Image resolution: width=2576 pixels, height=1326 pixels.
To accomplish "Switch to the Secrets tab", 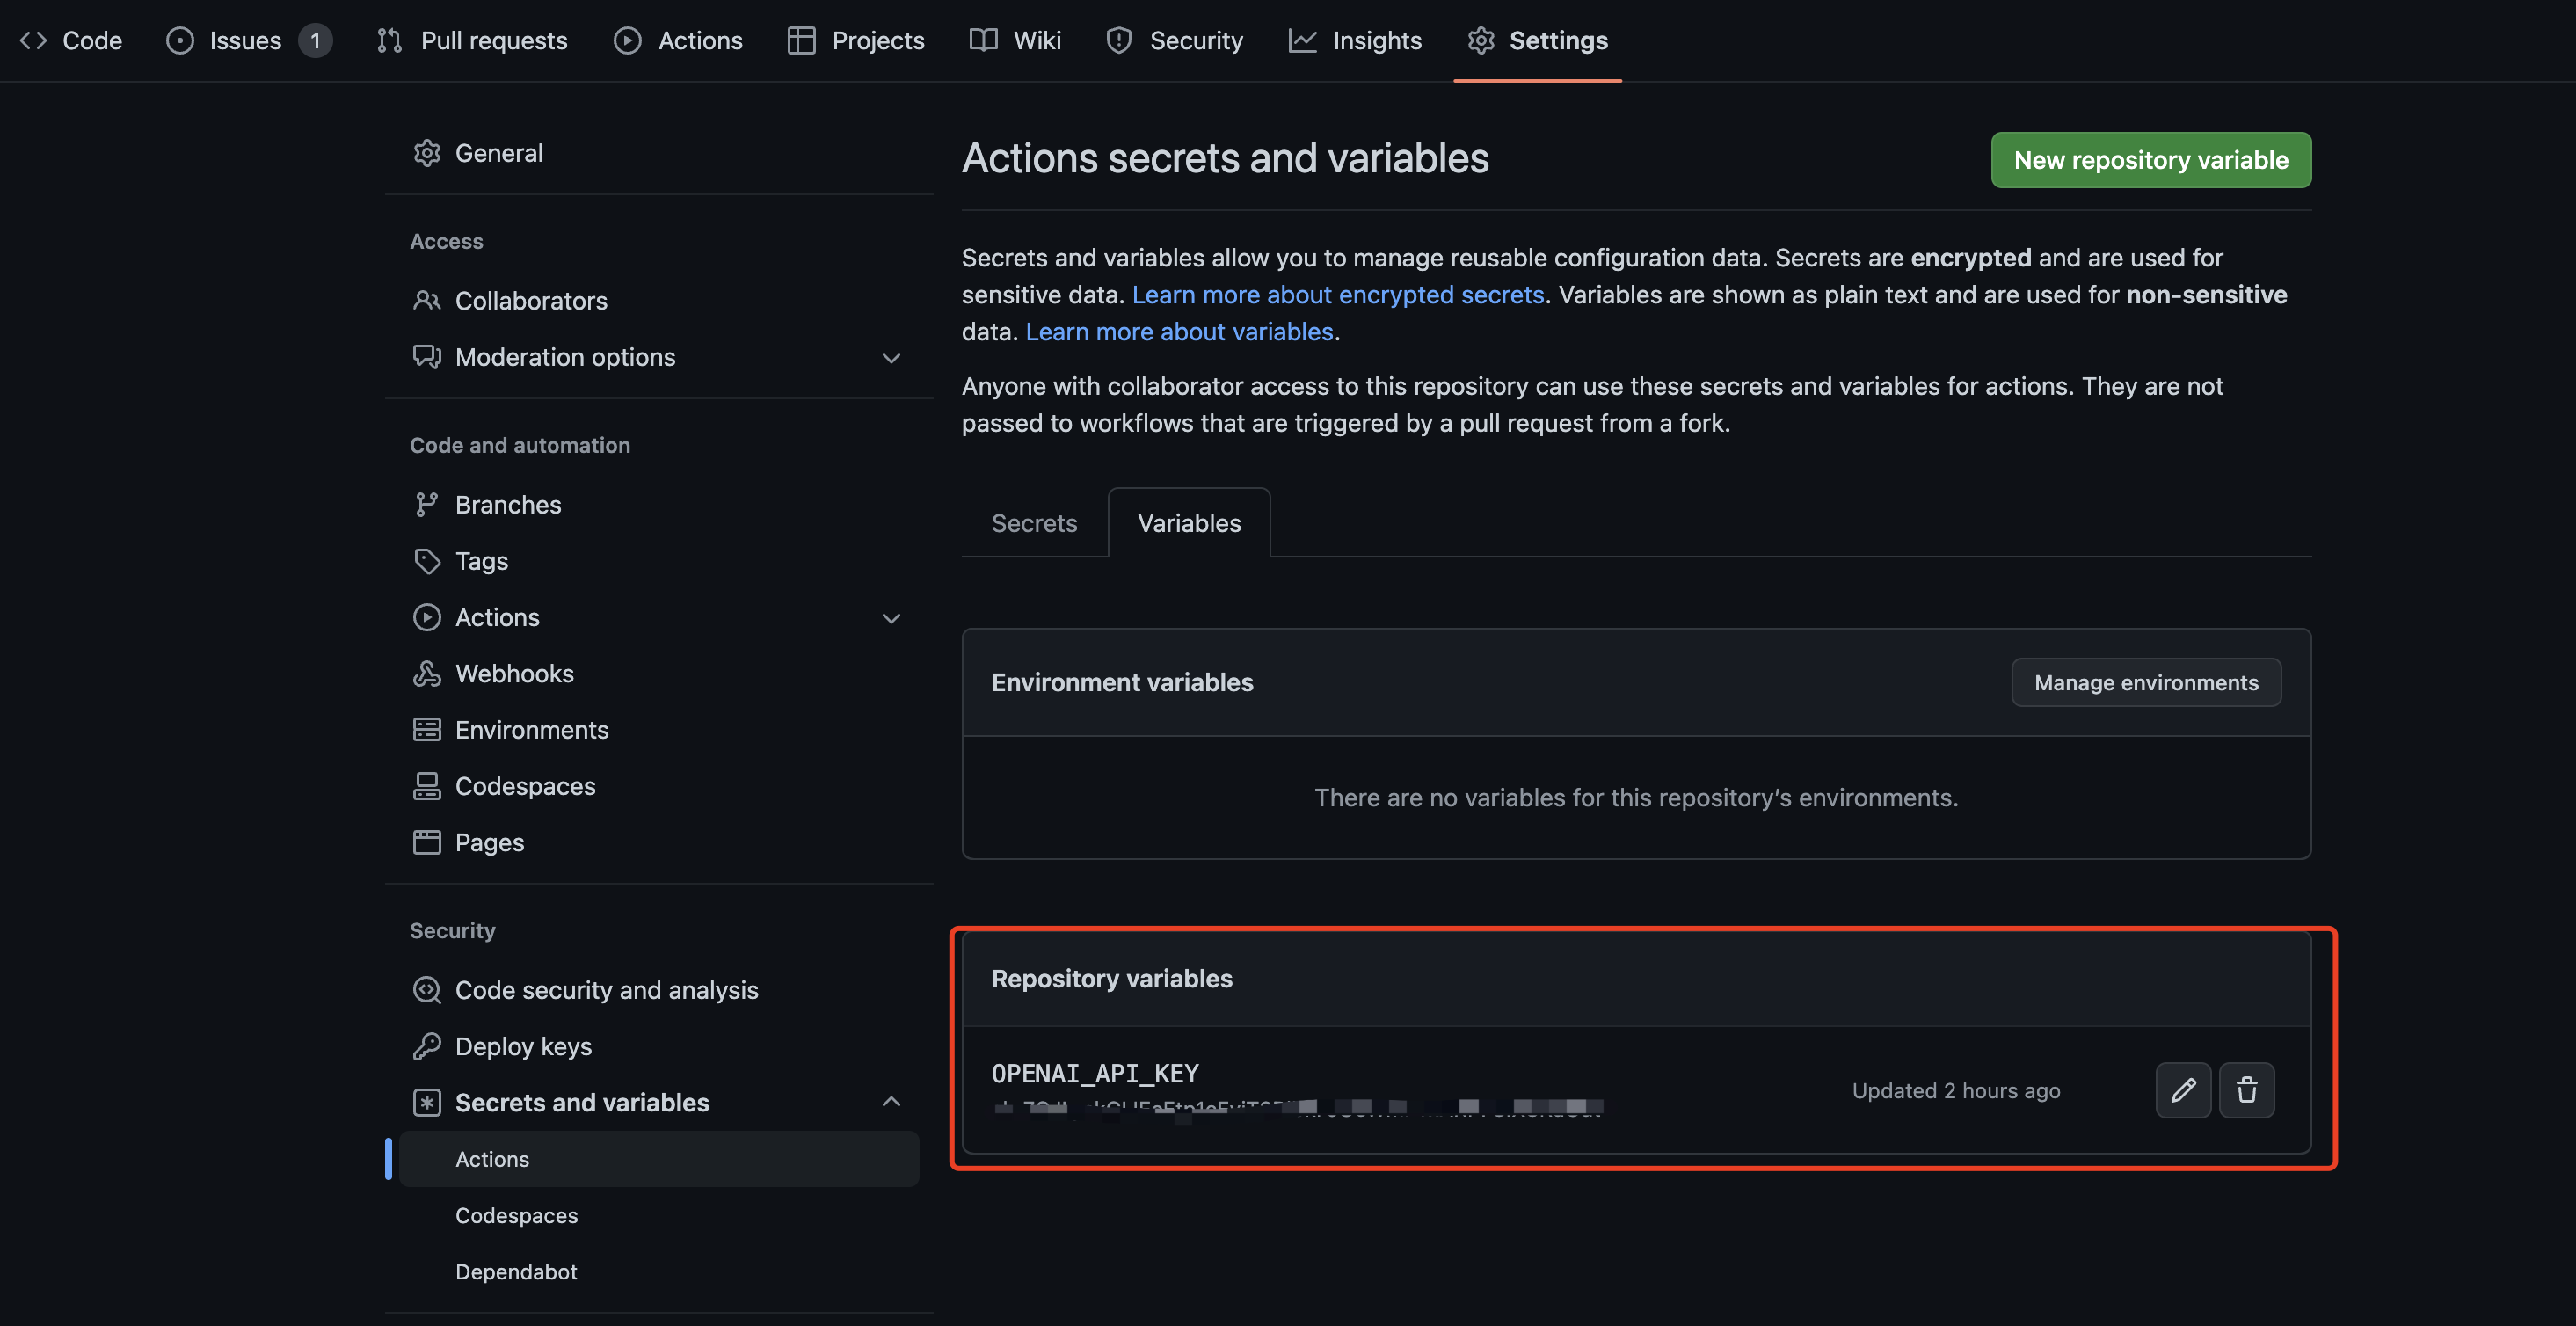I will click(x=1034, y=523).
